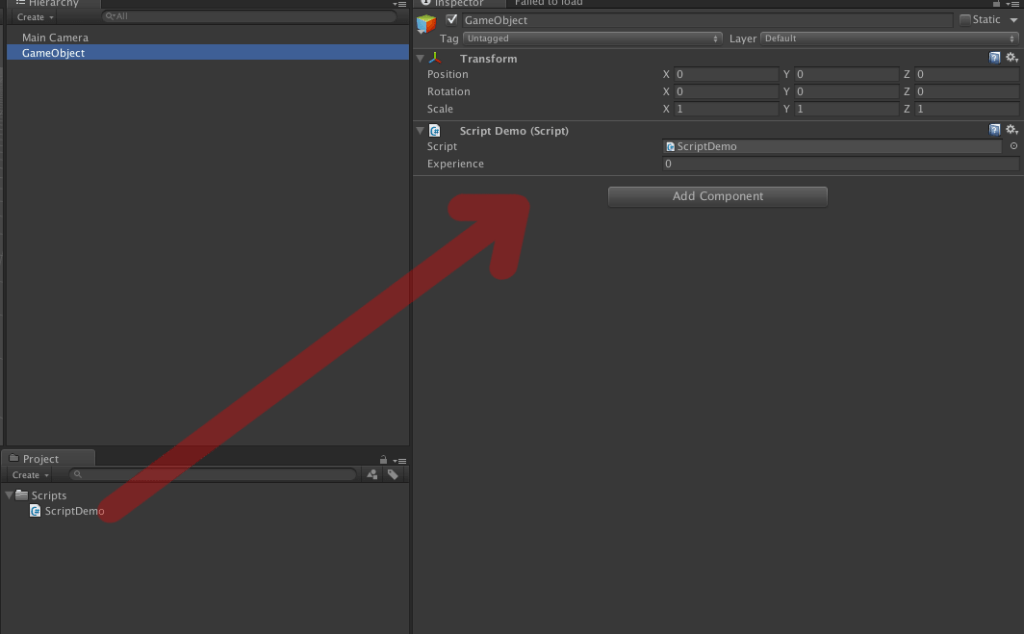This screenshot has width=1024, height=634.
Task: Click the GameObject name field
Action: 707,20
